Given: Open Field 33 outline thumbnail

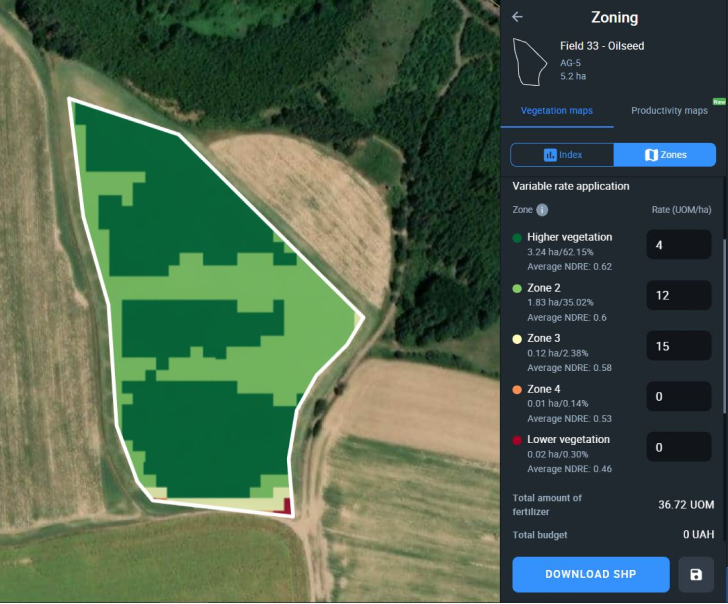Looking at the screenshot, I should [530, 62].
